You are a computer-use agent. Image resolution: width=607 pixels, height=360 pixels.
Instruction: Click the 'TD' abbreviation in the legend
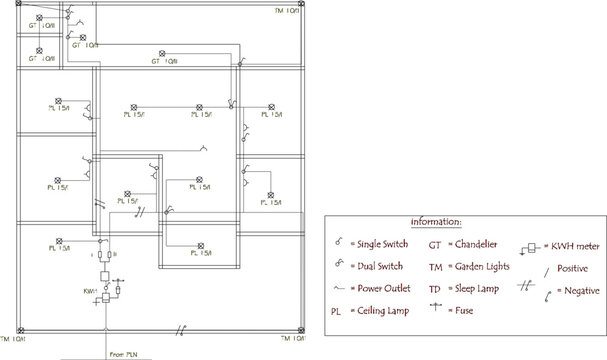pos(435,289)
